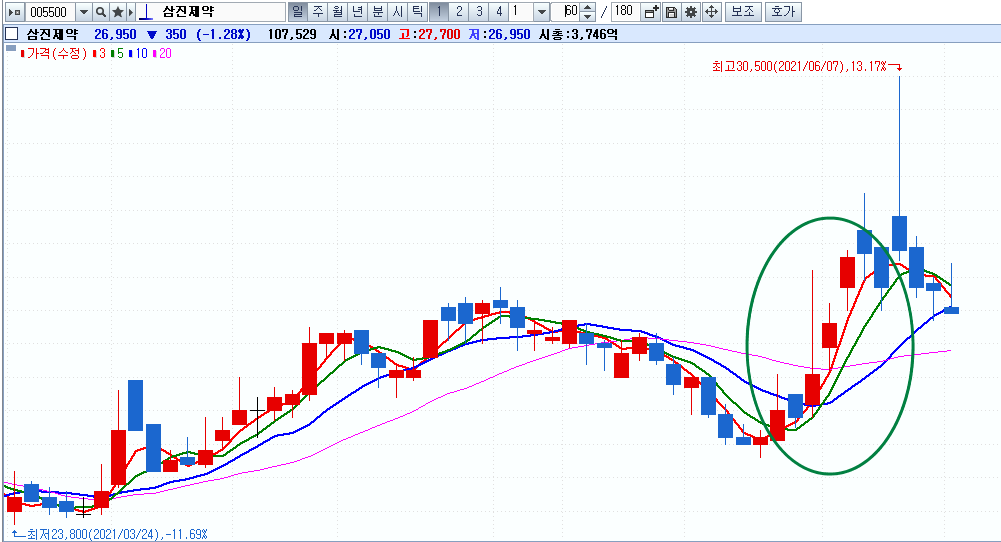Screen dimensions: 1001x542
Task: Click the total count field 180
Action: (624, 11)
